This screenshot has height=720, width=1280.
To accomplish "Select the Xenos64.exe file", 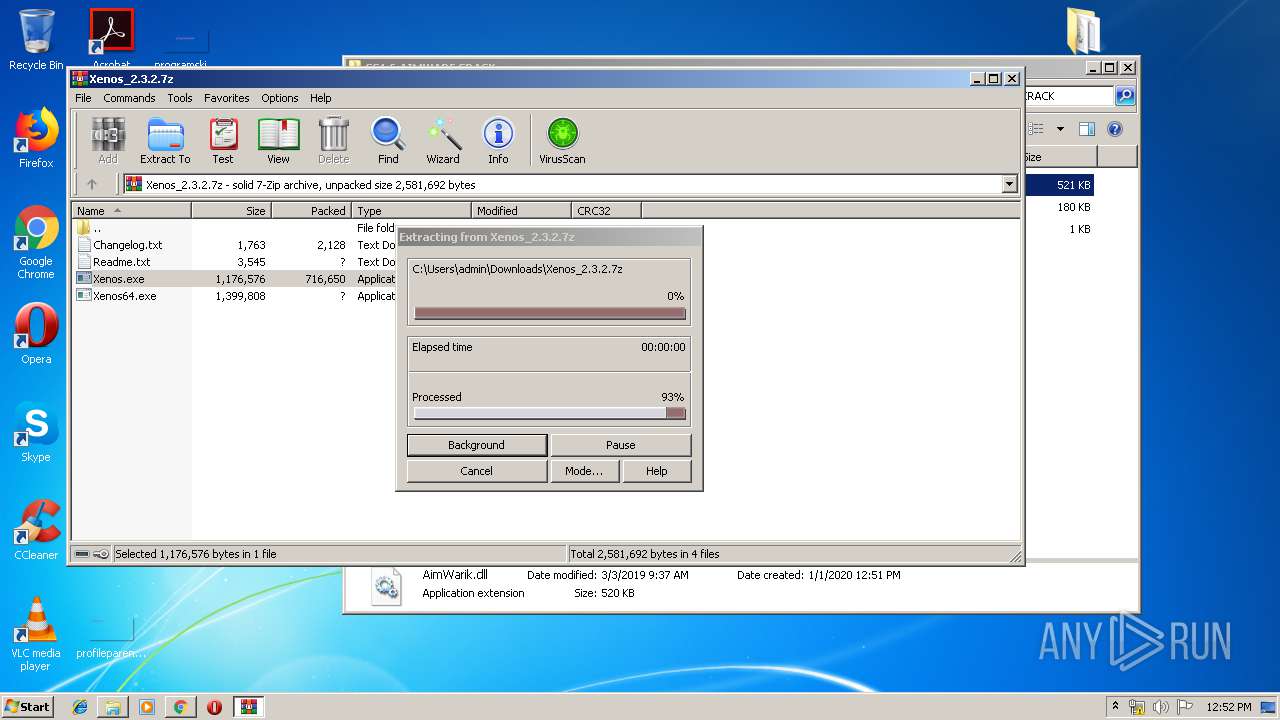I will [124, 296].
